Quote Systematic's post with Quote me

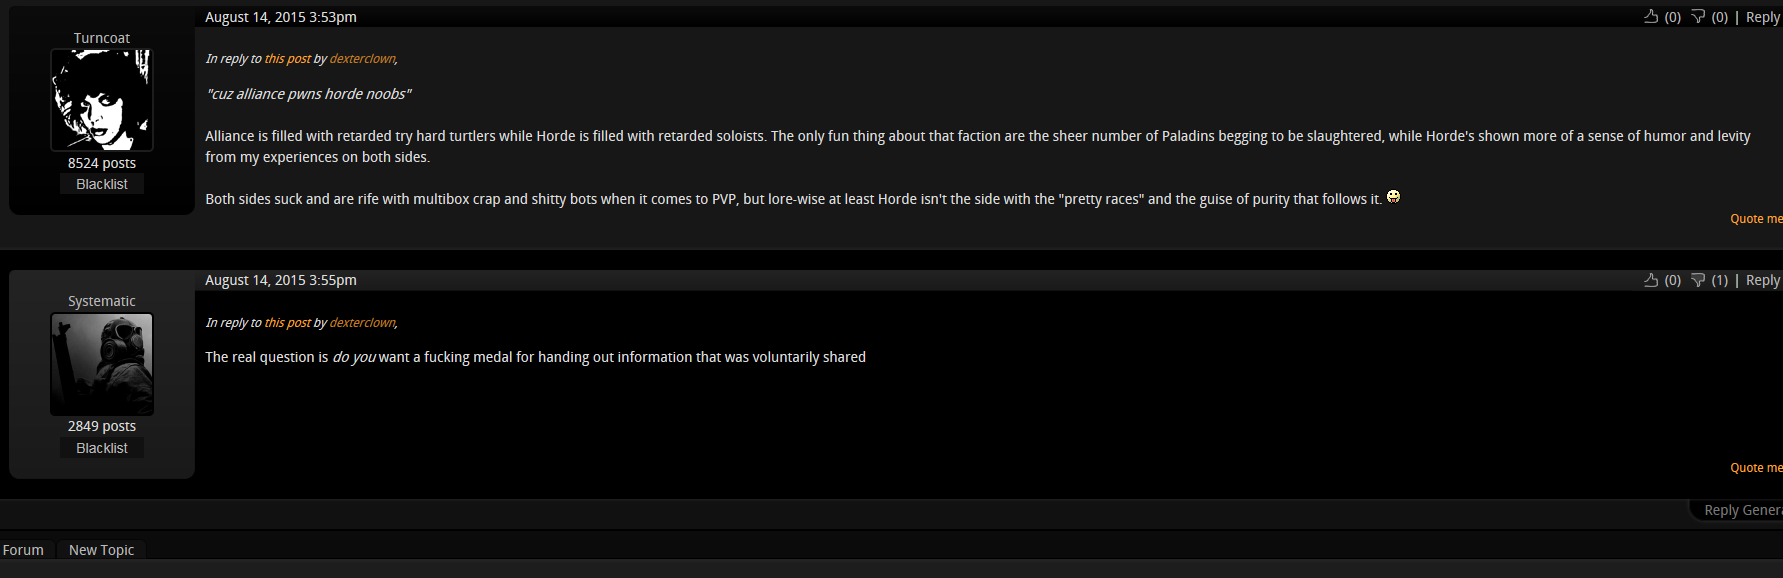[1756, 468]
